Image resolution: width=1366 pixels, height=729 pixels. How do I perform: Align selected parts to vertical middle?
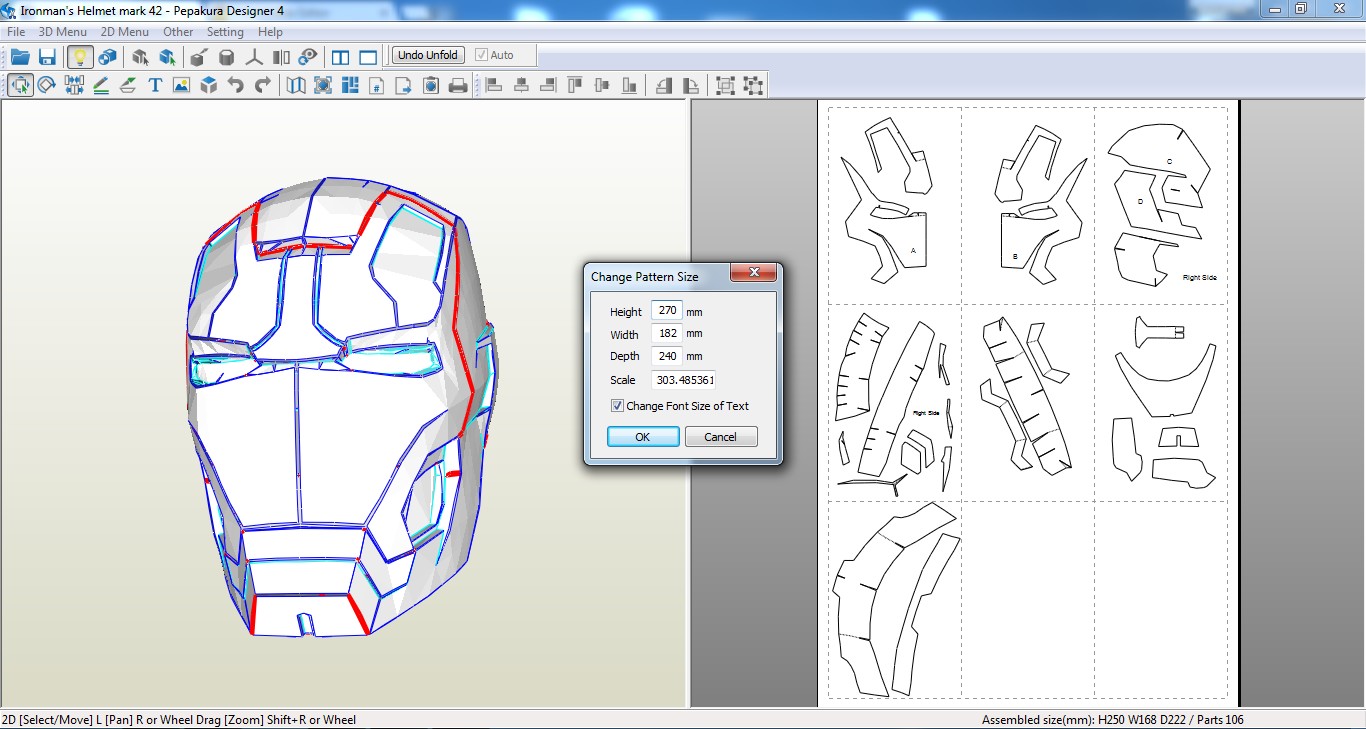tap(602, 85)
